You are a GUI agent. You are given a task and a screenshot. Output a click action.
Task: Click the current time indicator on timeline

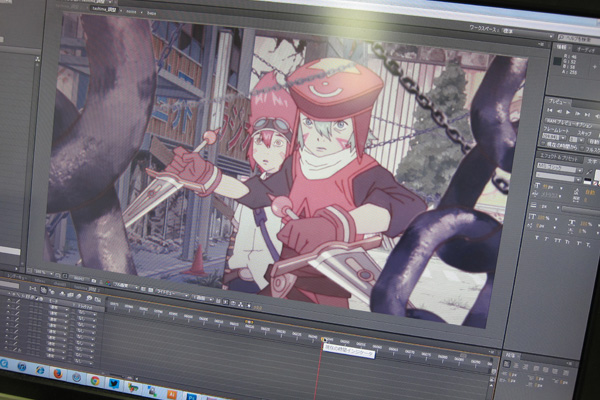click(x=323, y=339)
